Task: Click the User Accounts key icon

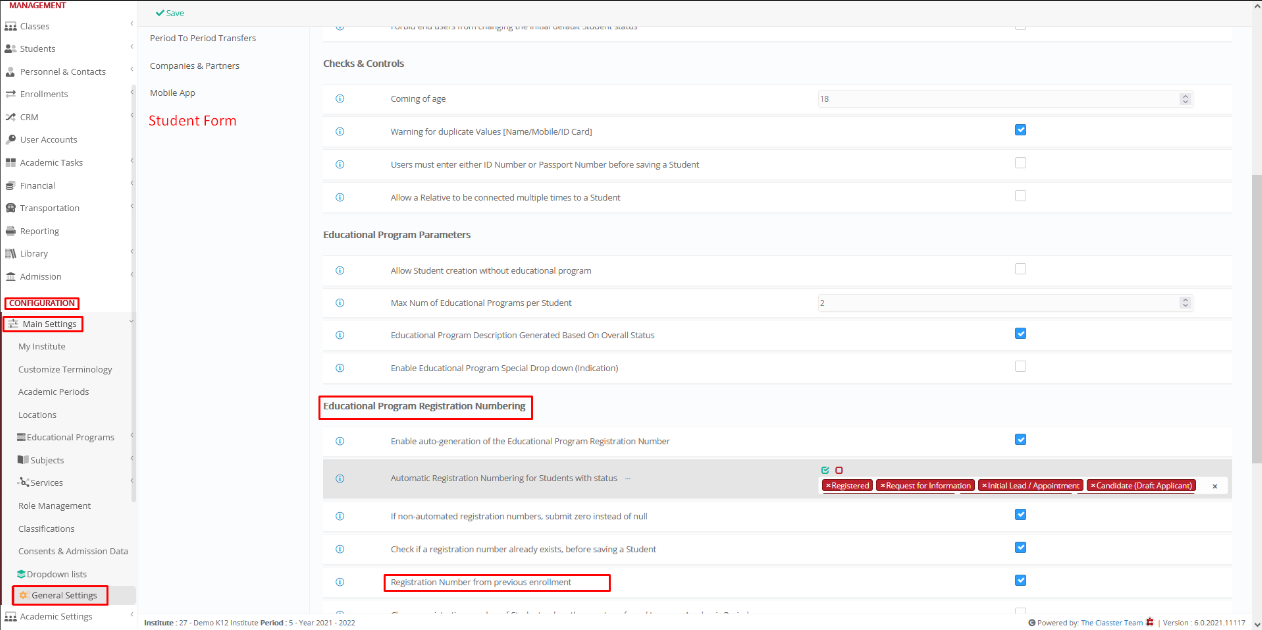Action: (x=11, y=140)
